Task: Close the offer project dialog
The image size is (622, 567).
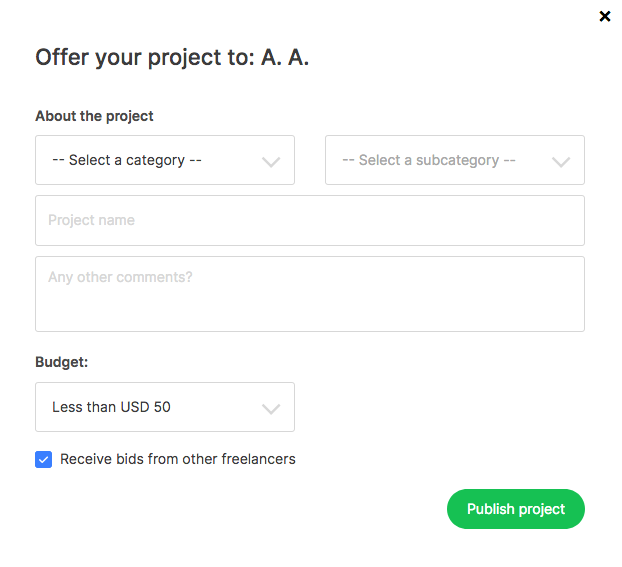Action: coord(605,16)
